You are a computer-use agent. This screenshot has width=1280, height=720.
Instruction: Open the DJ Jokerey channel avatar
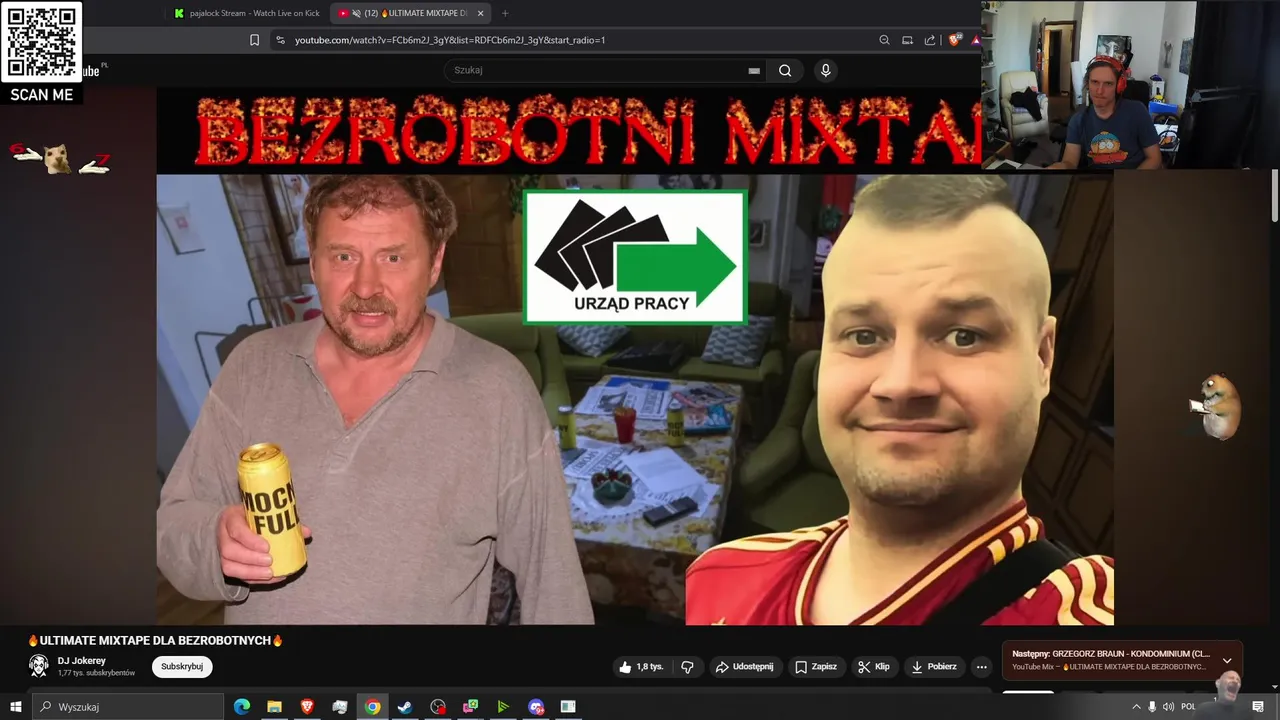(39, 666)
